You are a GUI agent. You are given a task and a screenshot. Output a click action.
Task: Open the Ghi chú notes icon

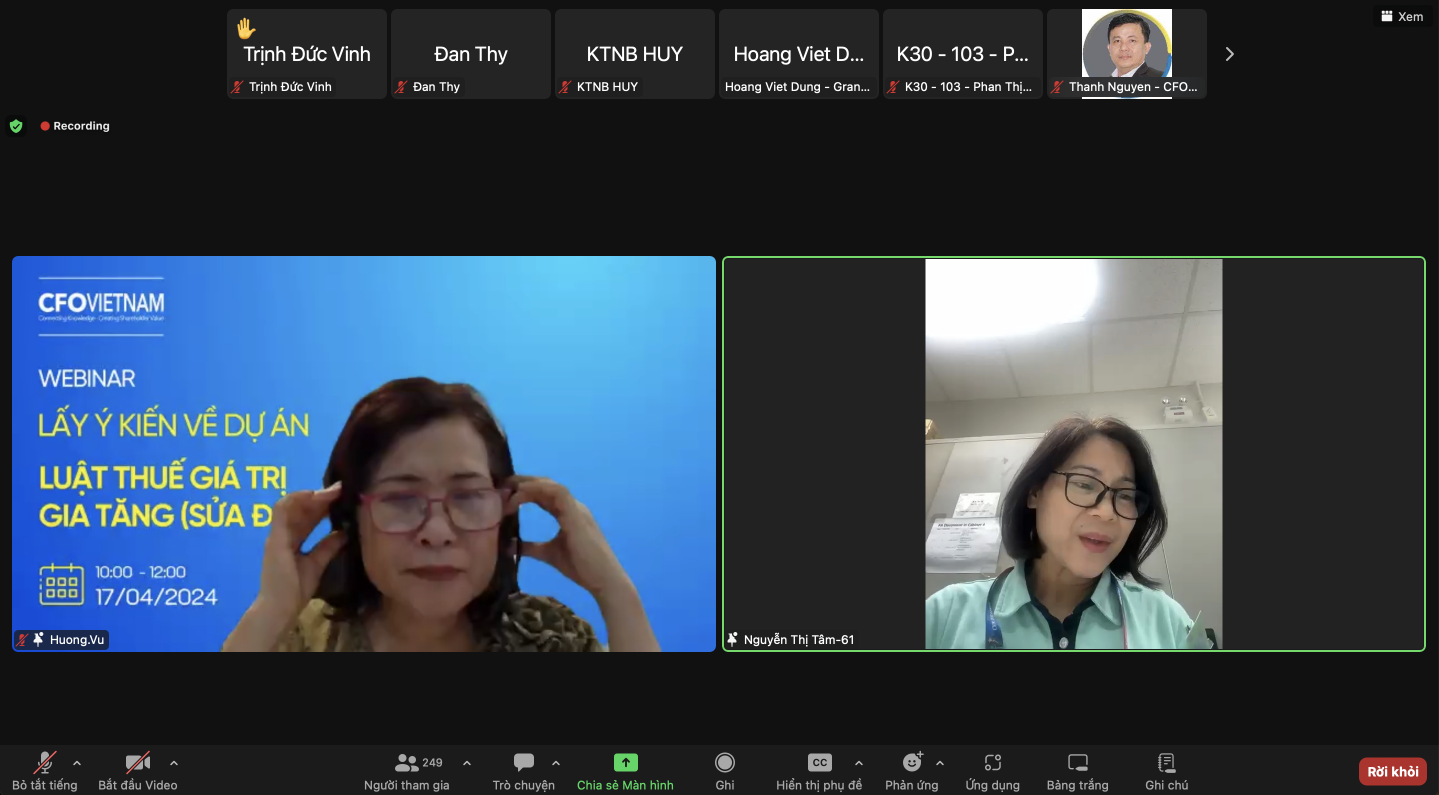pyautogui.click(x=1166, y=763)
